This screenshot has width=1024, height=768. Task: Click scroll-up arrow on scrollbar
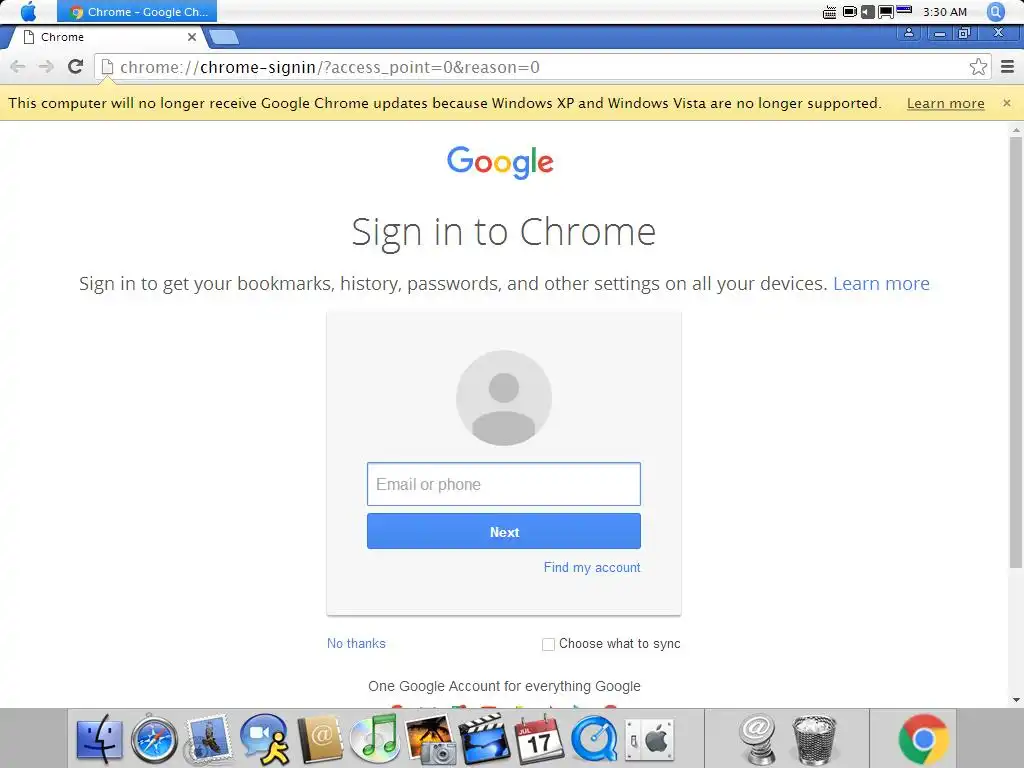1016,130
